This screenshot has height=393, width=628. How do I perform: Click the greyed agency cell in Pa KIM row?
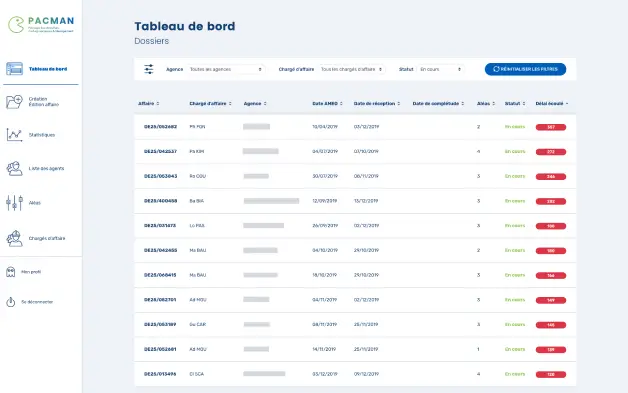point(261,151)
